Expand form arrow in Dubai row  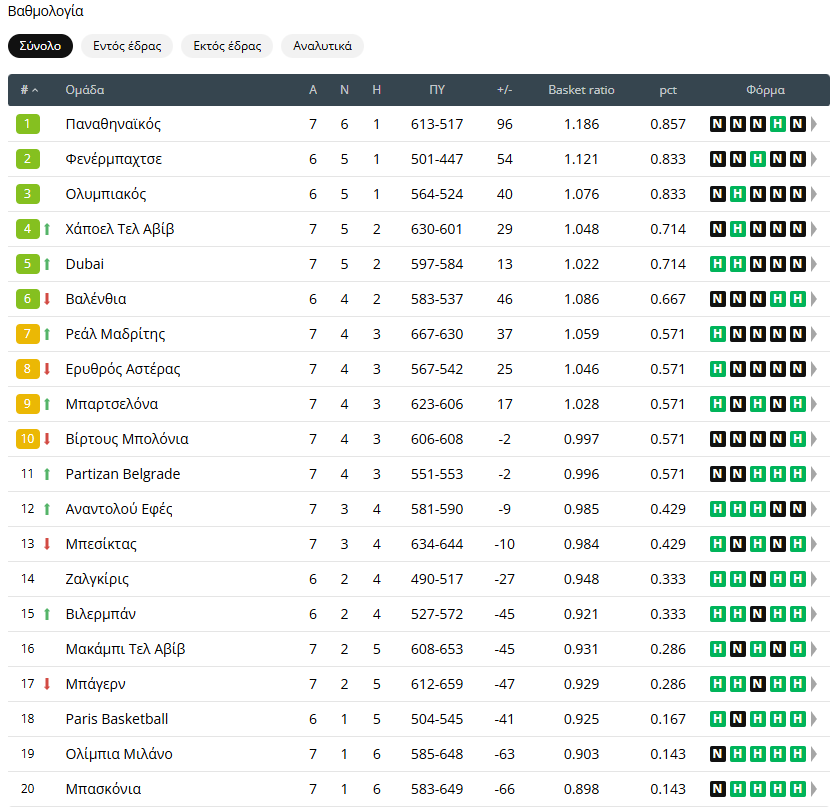[814, 264]
